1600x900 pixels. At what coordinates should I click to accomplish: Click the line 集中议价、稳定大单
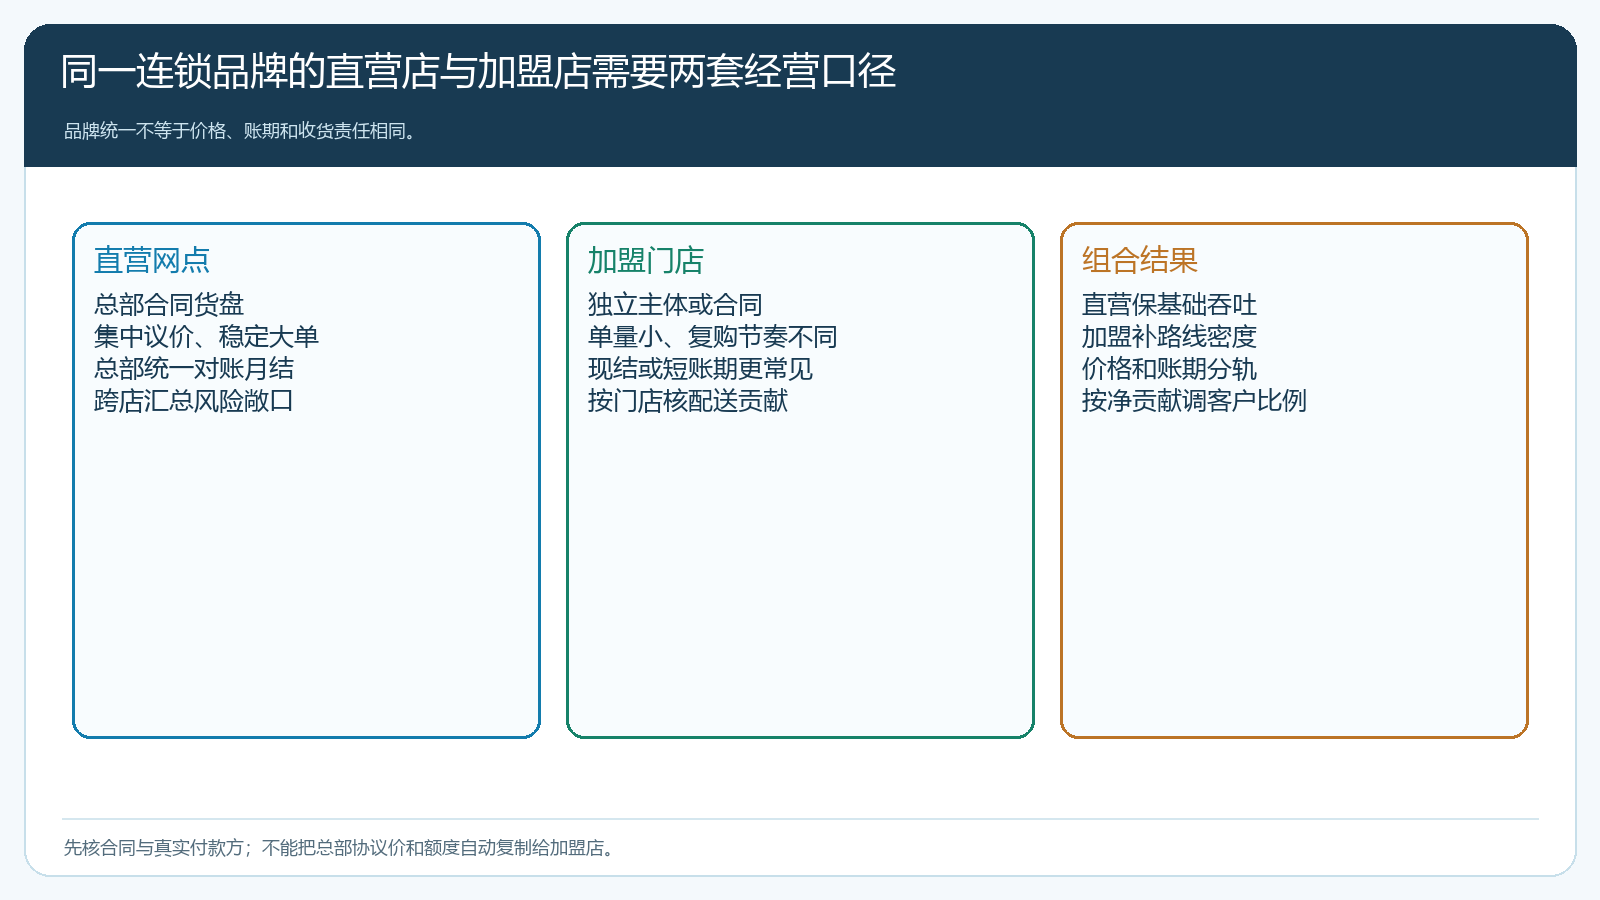point(206,336)
